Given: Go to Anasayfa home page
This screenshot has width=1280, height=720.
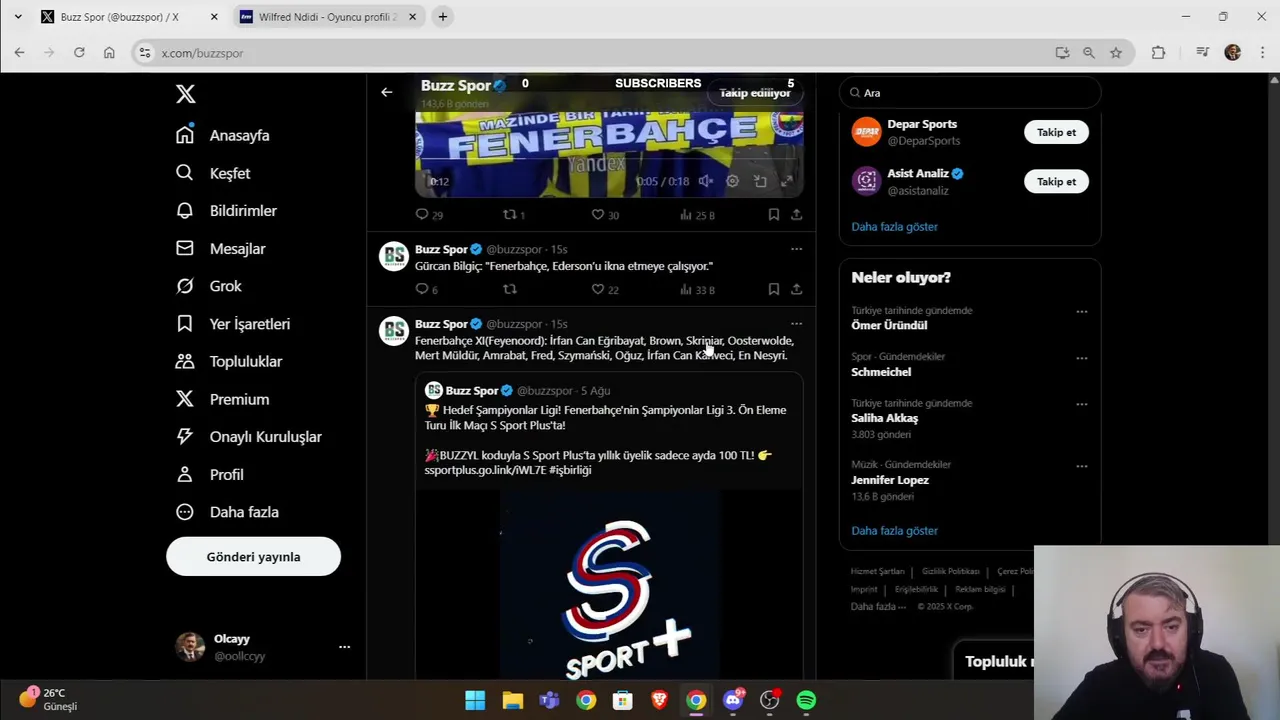Looking at the screenshot, I should [x=223, y=135].
